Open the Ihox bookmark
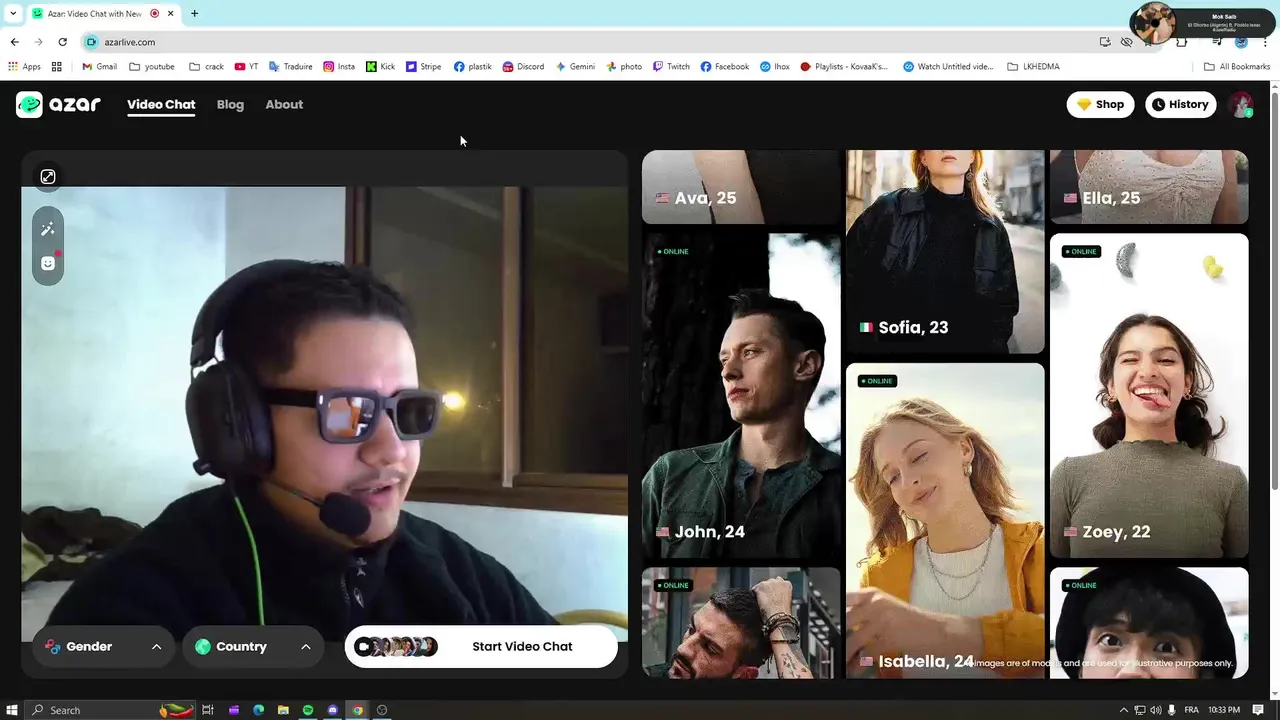 click(775, 67)
